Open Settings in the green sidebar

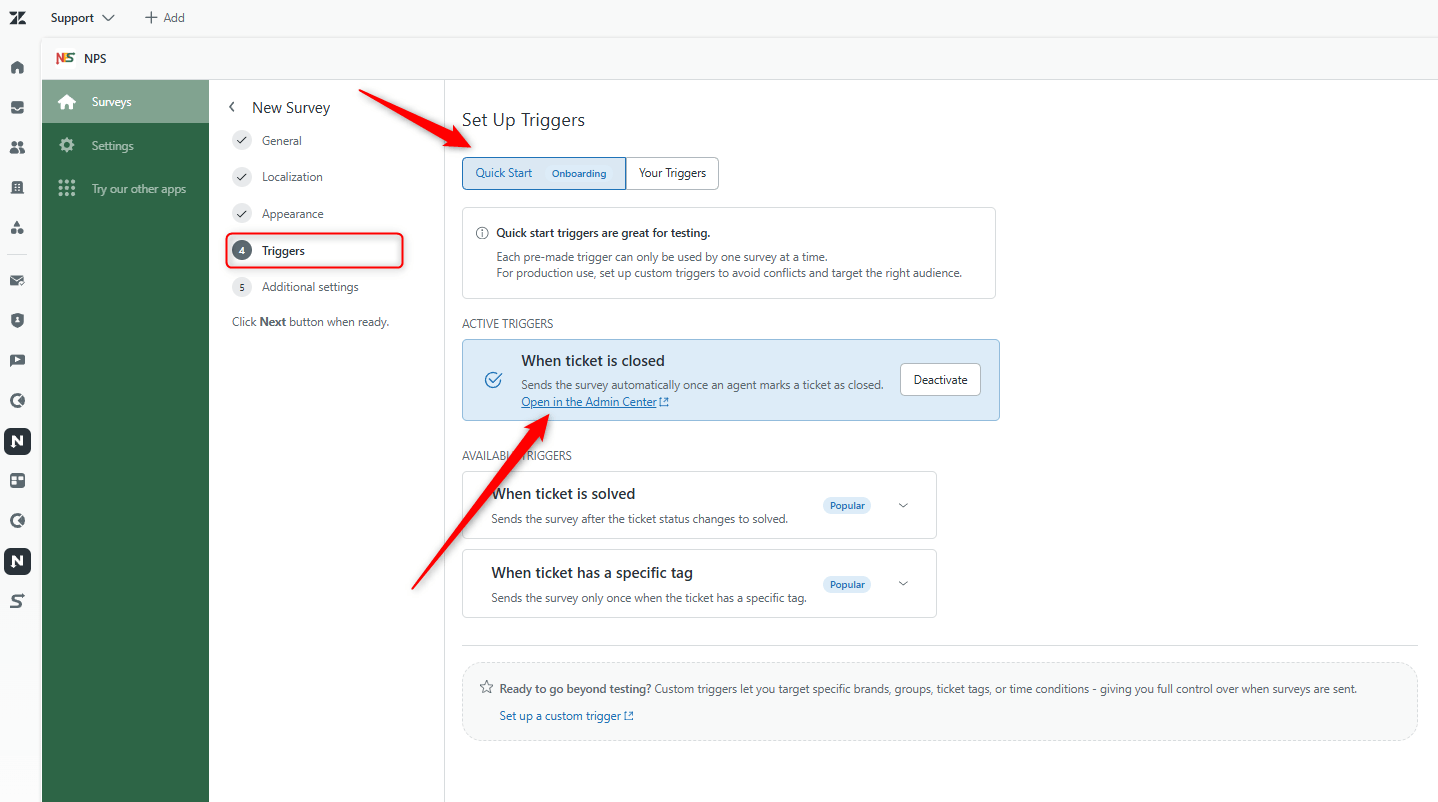point(126,145)
